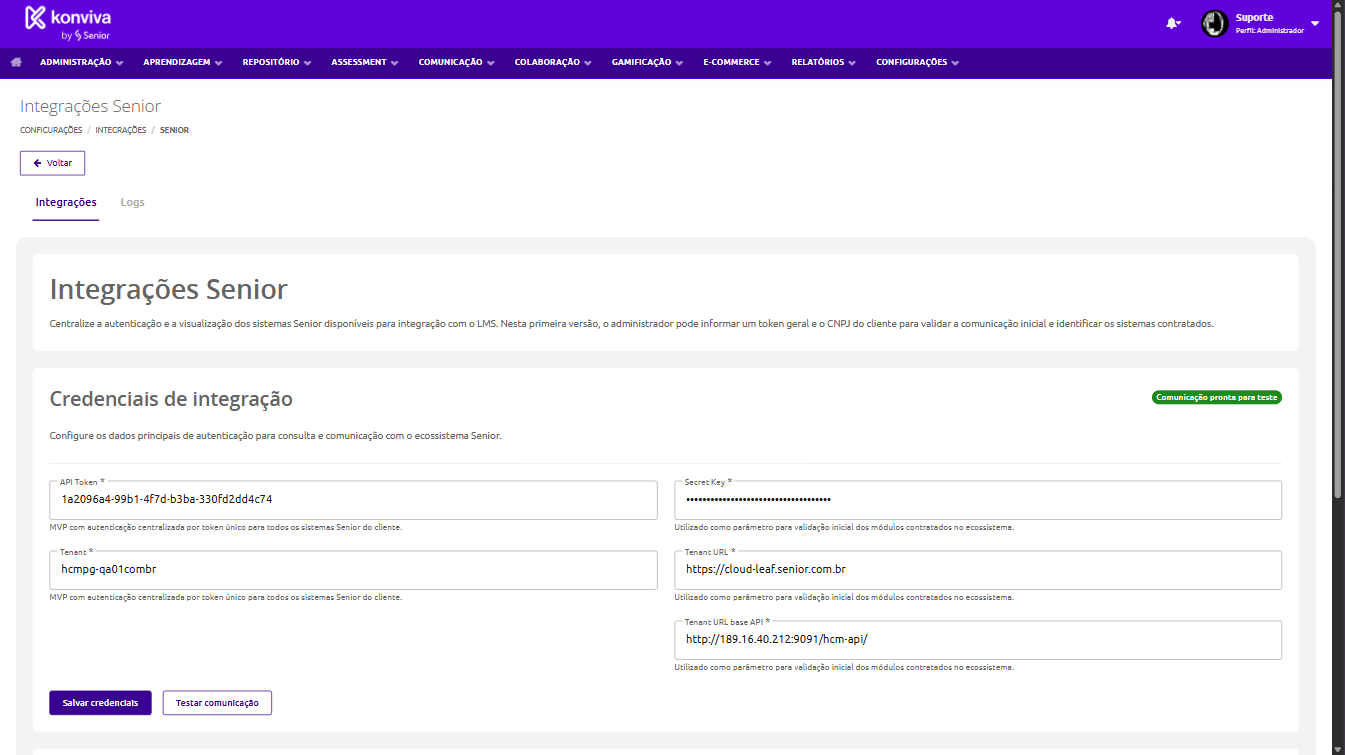1345x755 pixels.
Task: Click the 'Comunicação pronta para teste' status badge
Action: [1217, 397]
